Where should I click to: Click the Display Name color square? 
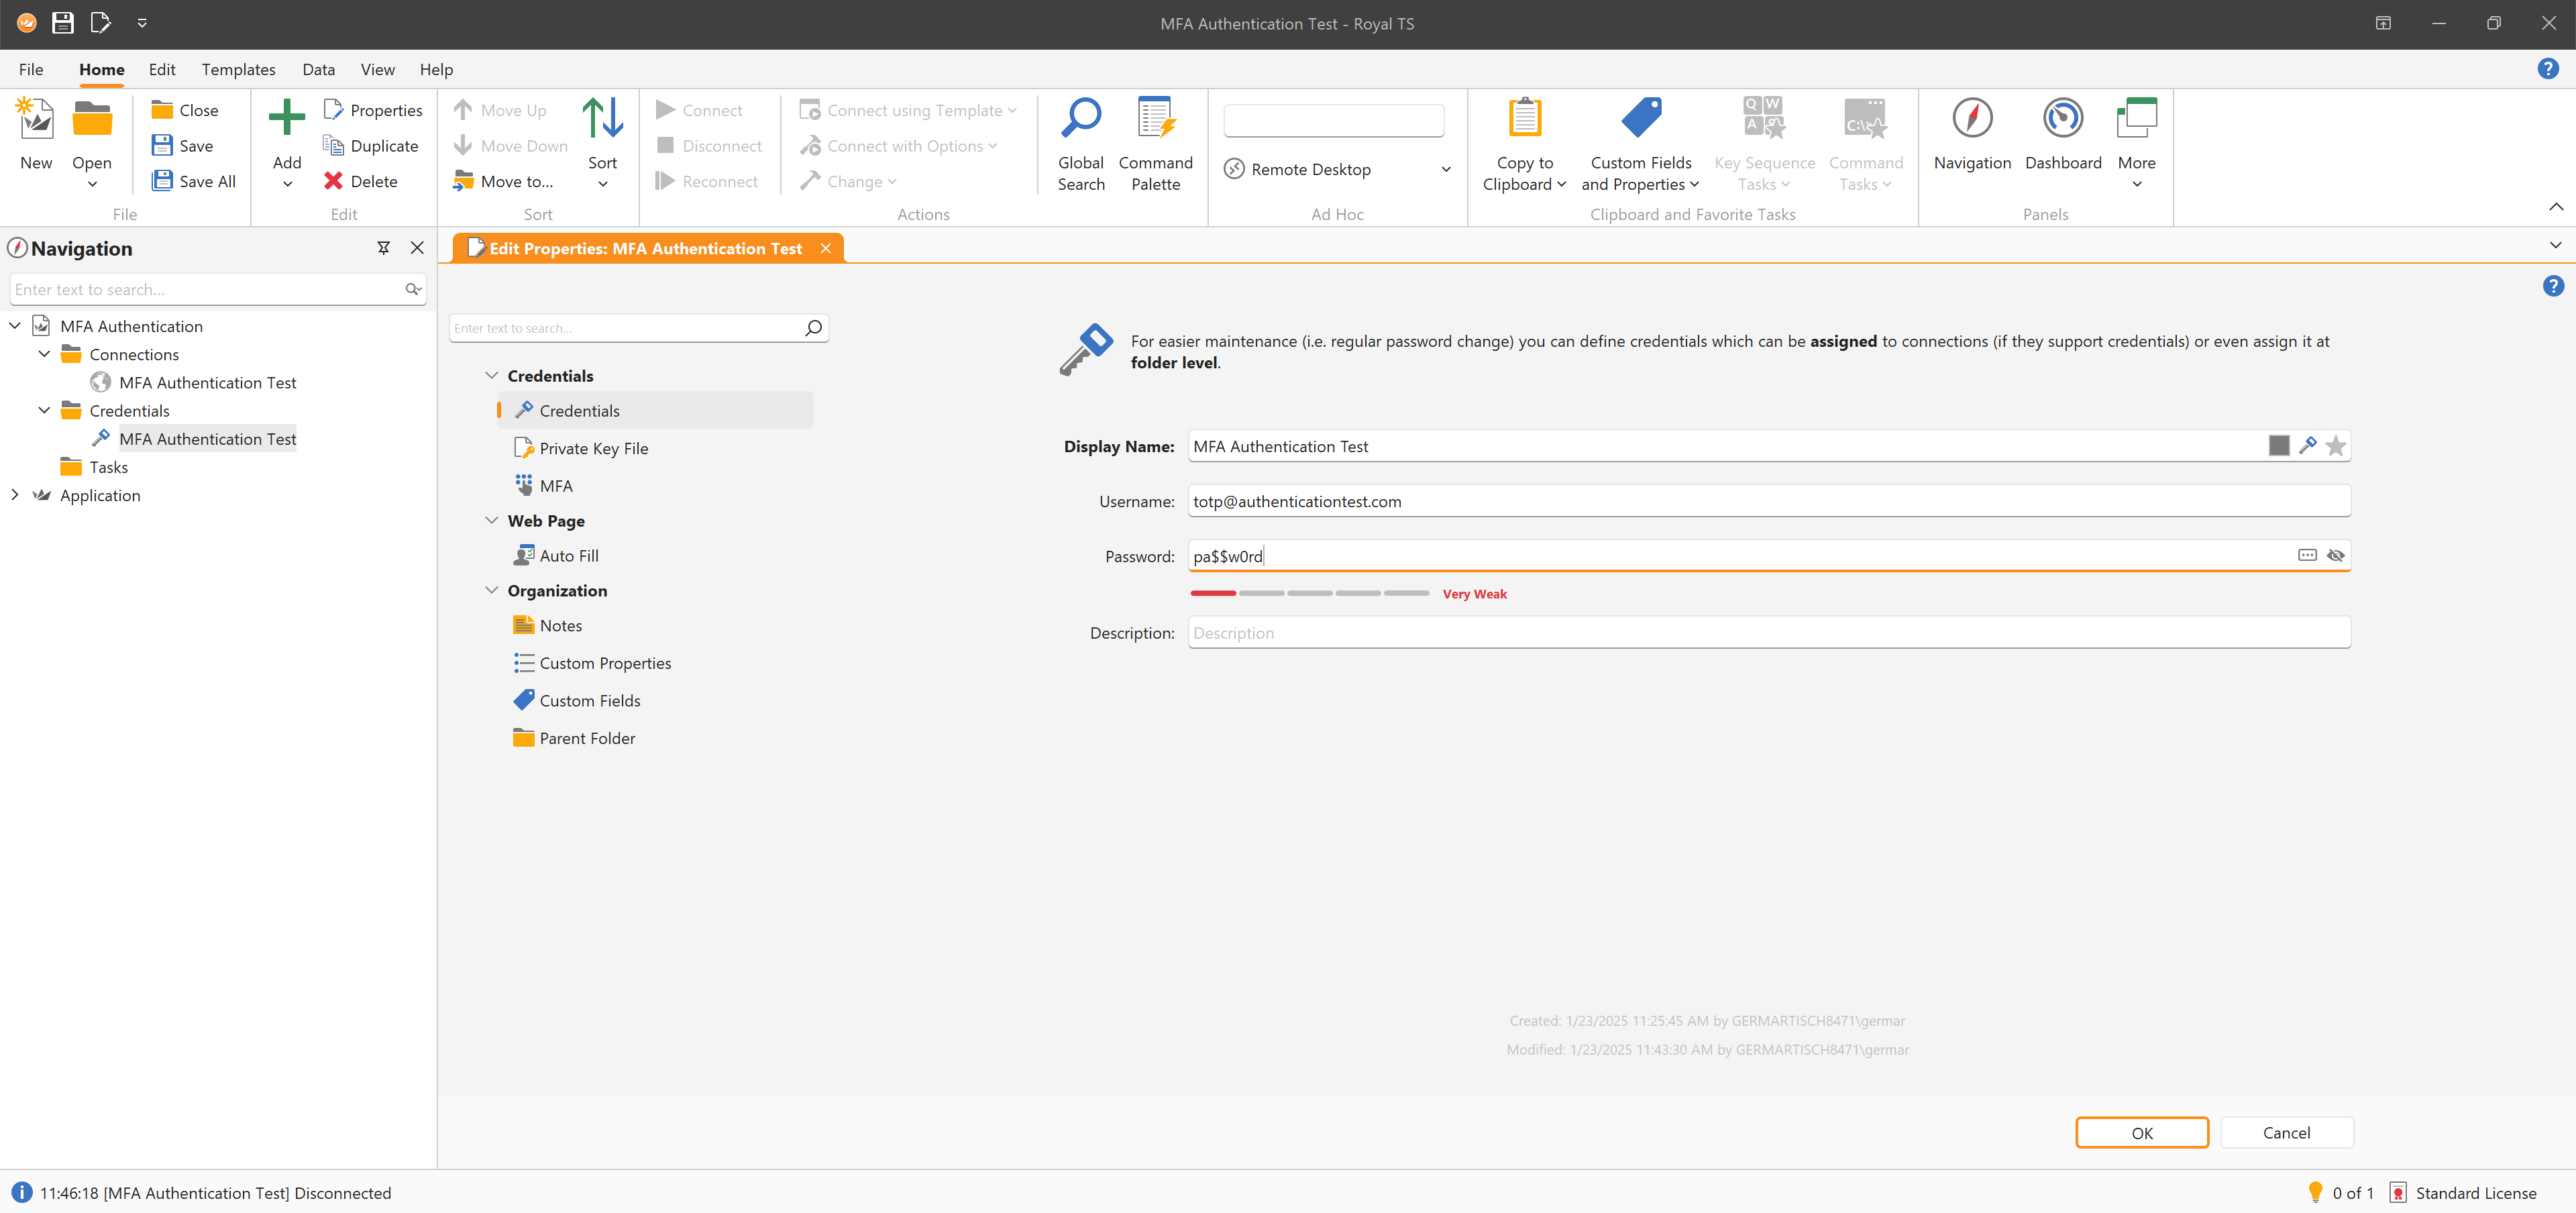[x=2278, y=446]
